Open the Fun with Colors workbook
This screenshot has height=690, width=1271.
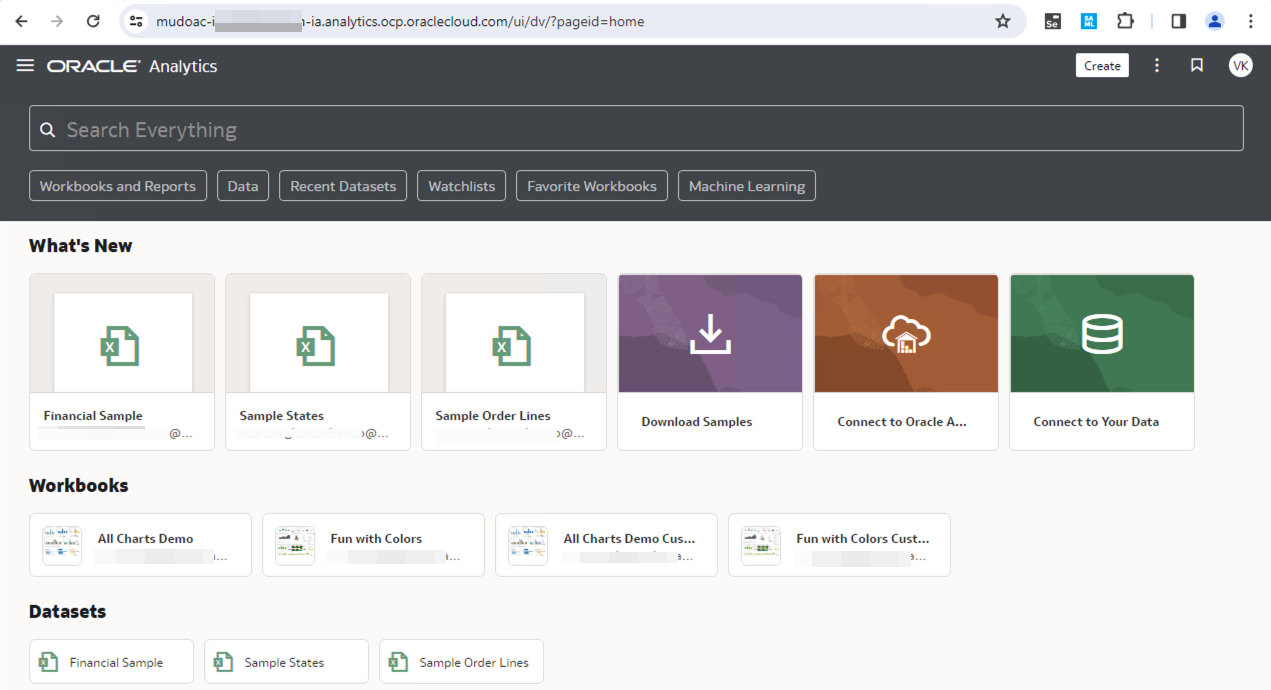point(373,545)
